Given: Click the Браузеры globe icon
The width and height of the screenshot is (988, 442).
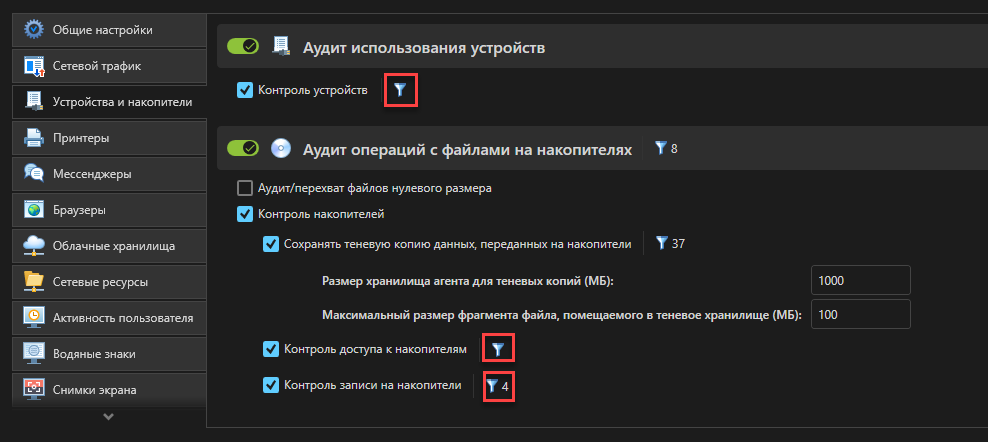Looking at the screenshot, I should pyautogui.click(x=33, y=209).
